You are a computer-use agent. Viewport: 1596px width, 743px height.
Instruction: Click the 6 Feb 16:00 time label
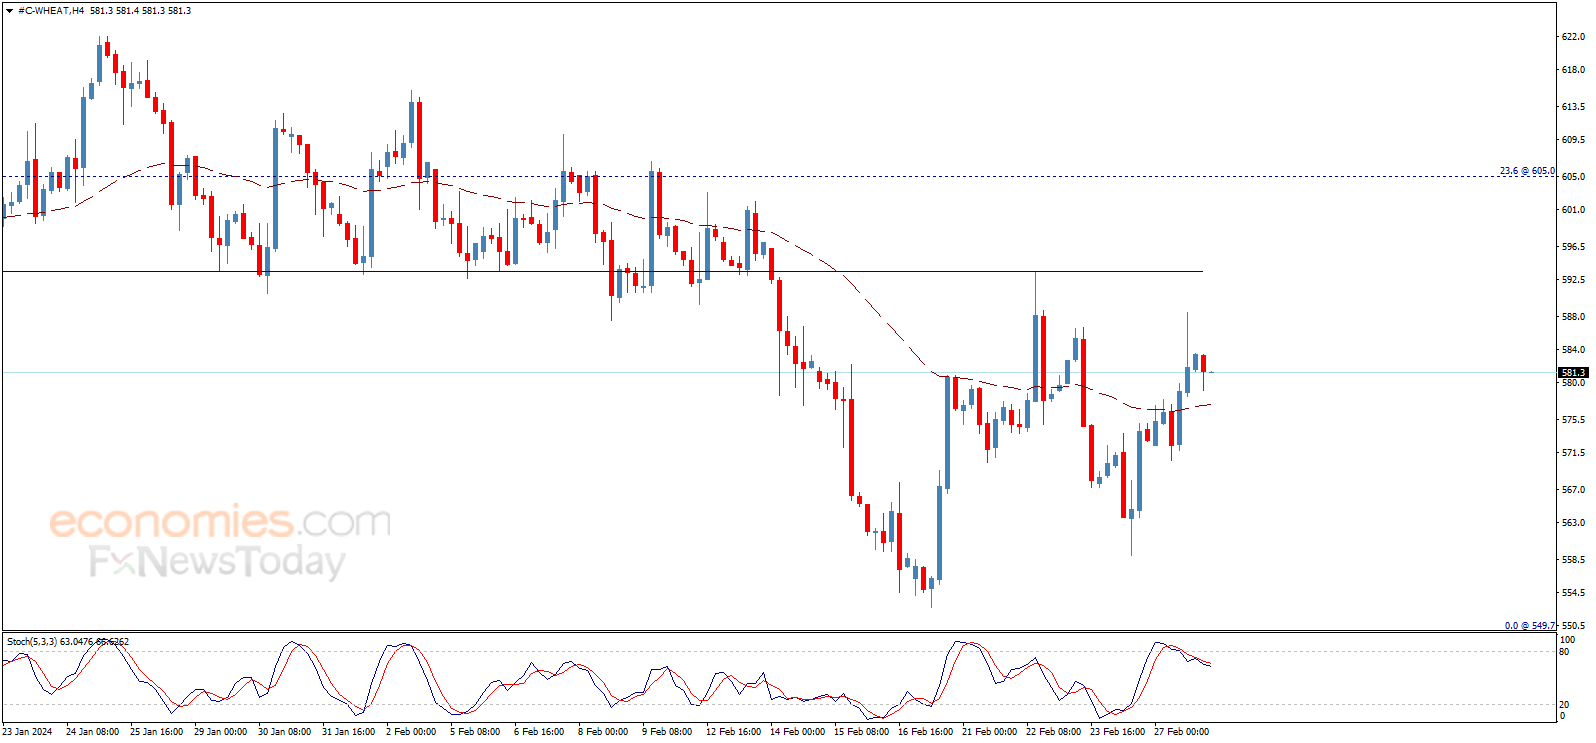click(539, 732)
